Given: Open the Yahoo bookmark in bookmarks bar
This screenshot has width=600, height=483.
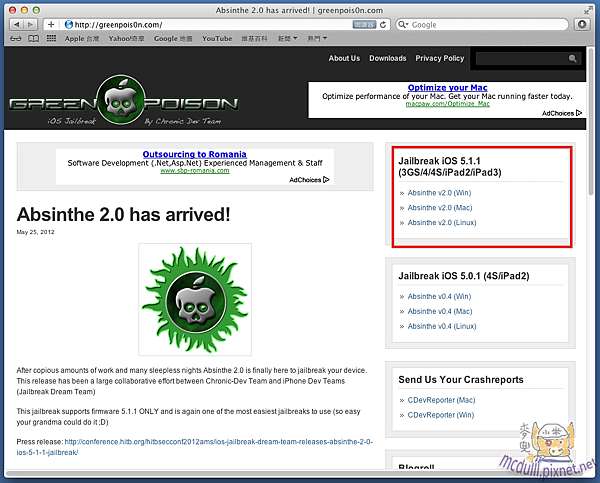Looking at the screenshot, I should (x=126, y=39).
